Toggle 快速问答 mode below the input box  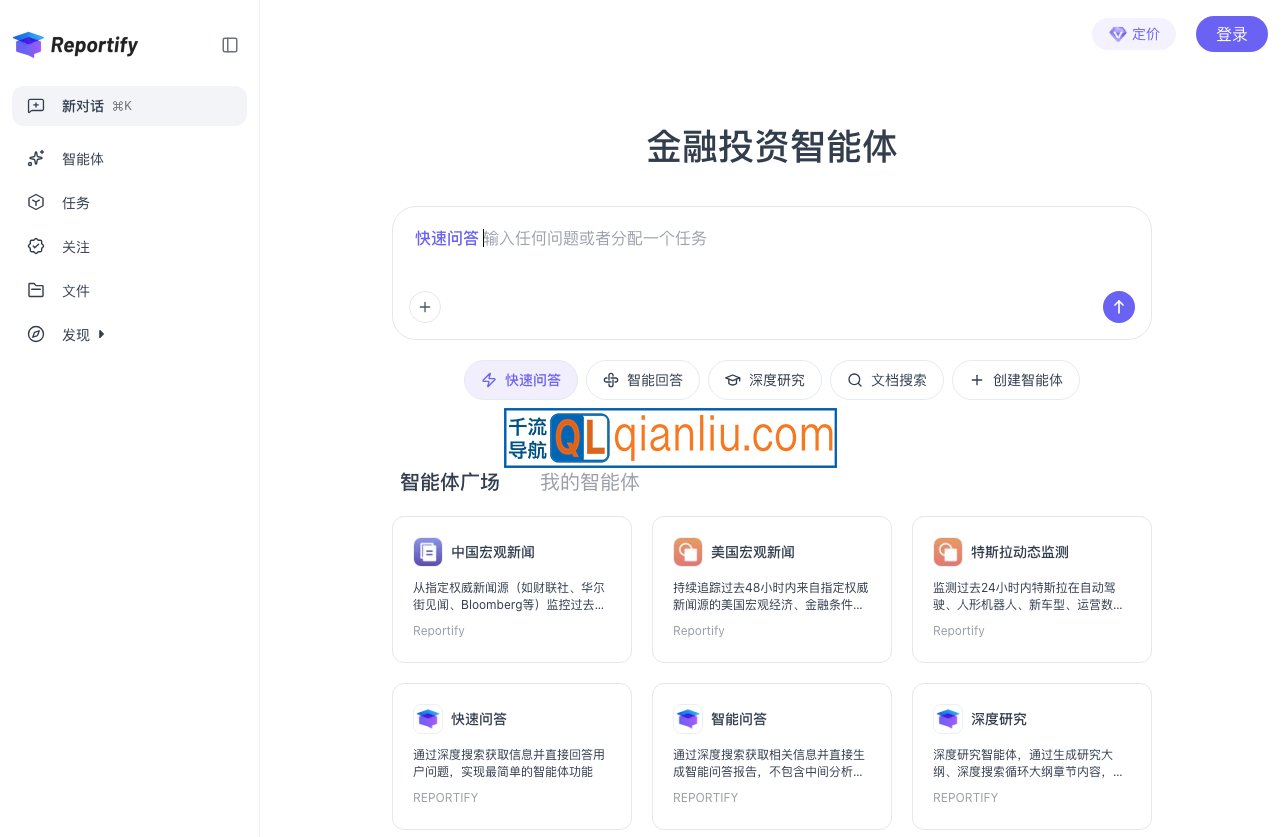(x=521, y=380)
